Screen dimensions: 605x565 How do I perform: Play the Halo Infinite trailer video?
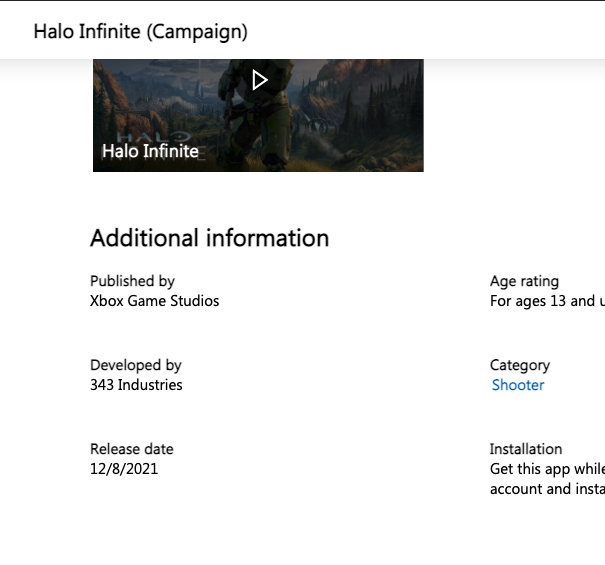point(260,80)
